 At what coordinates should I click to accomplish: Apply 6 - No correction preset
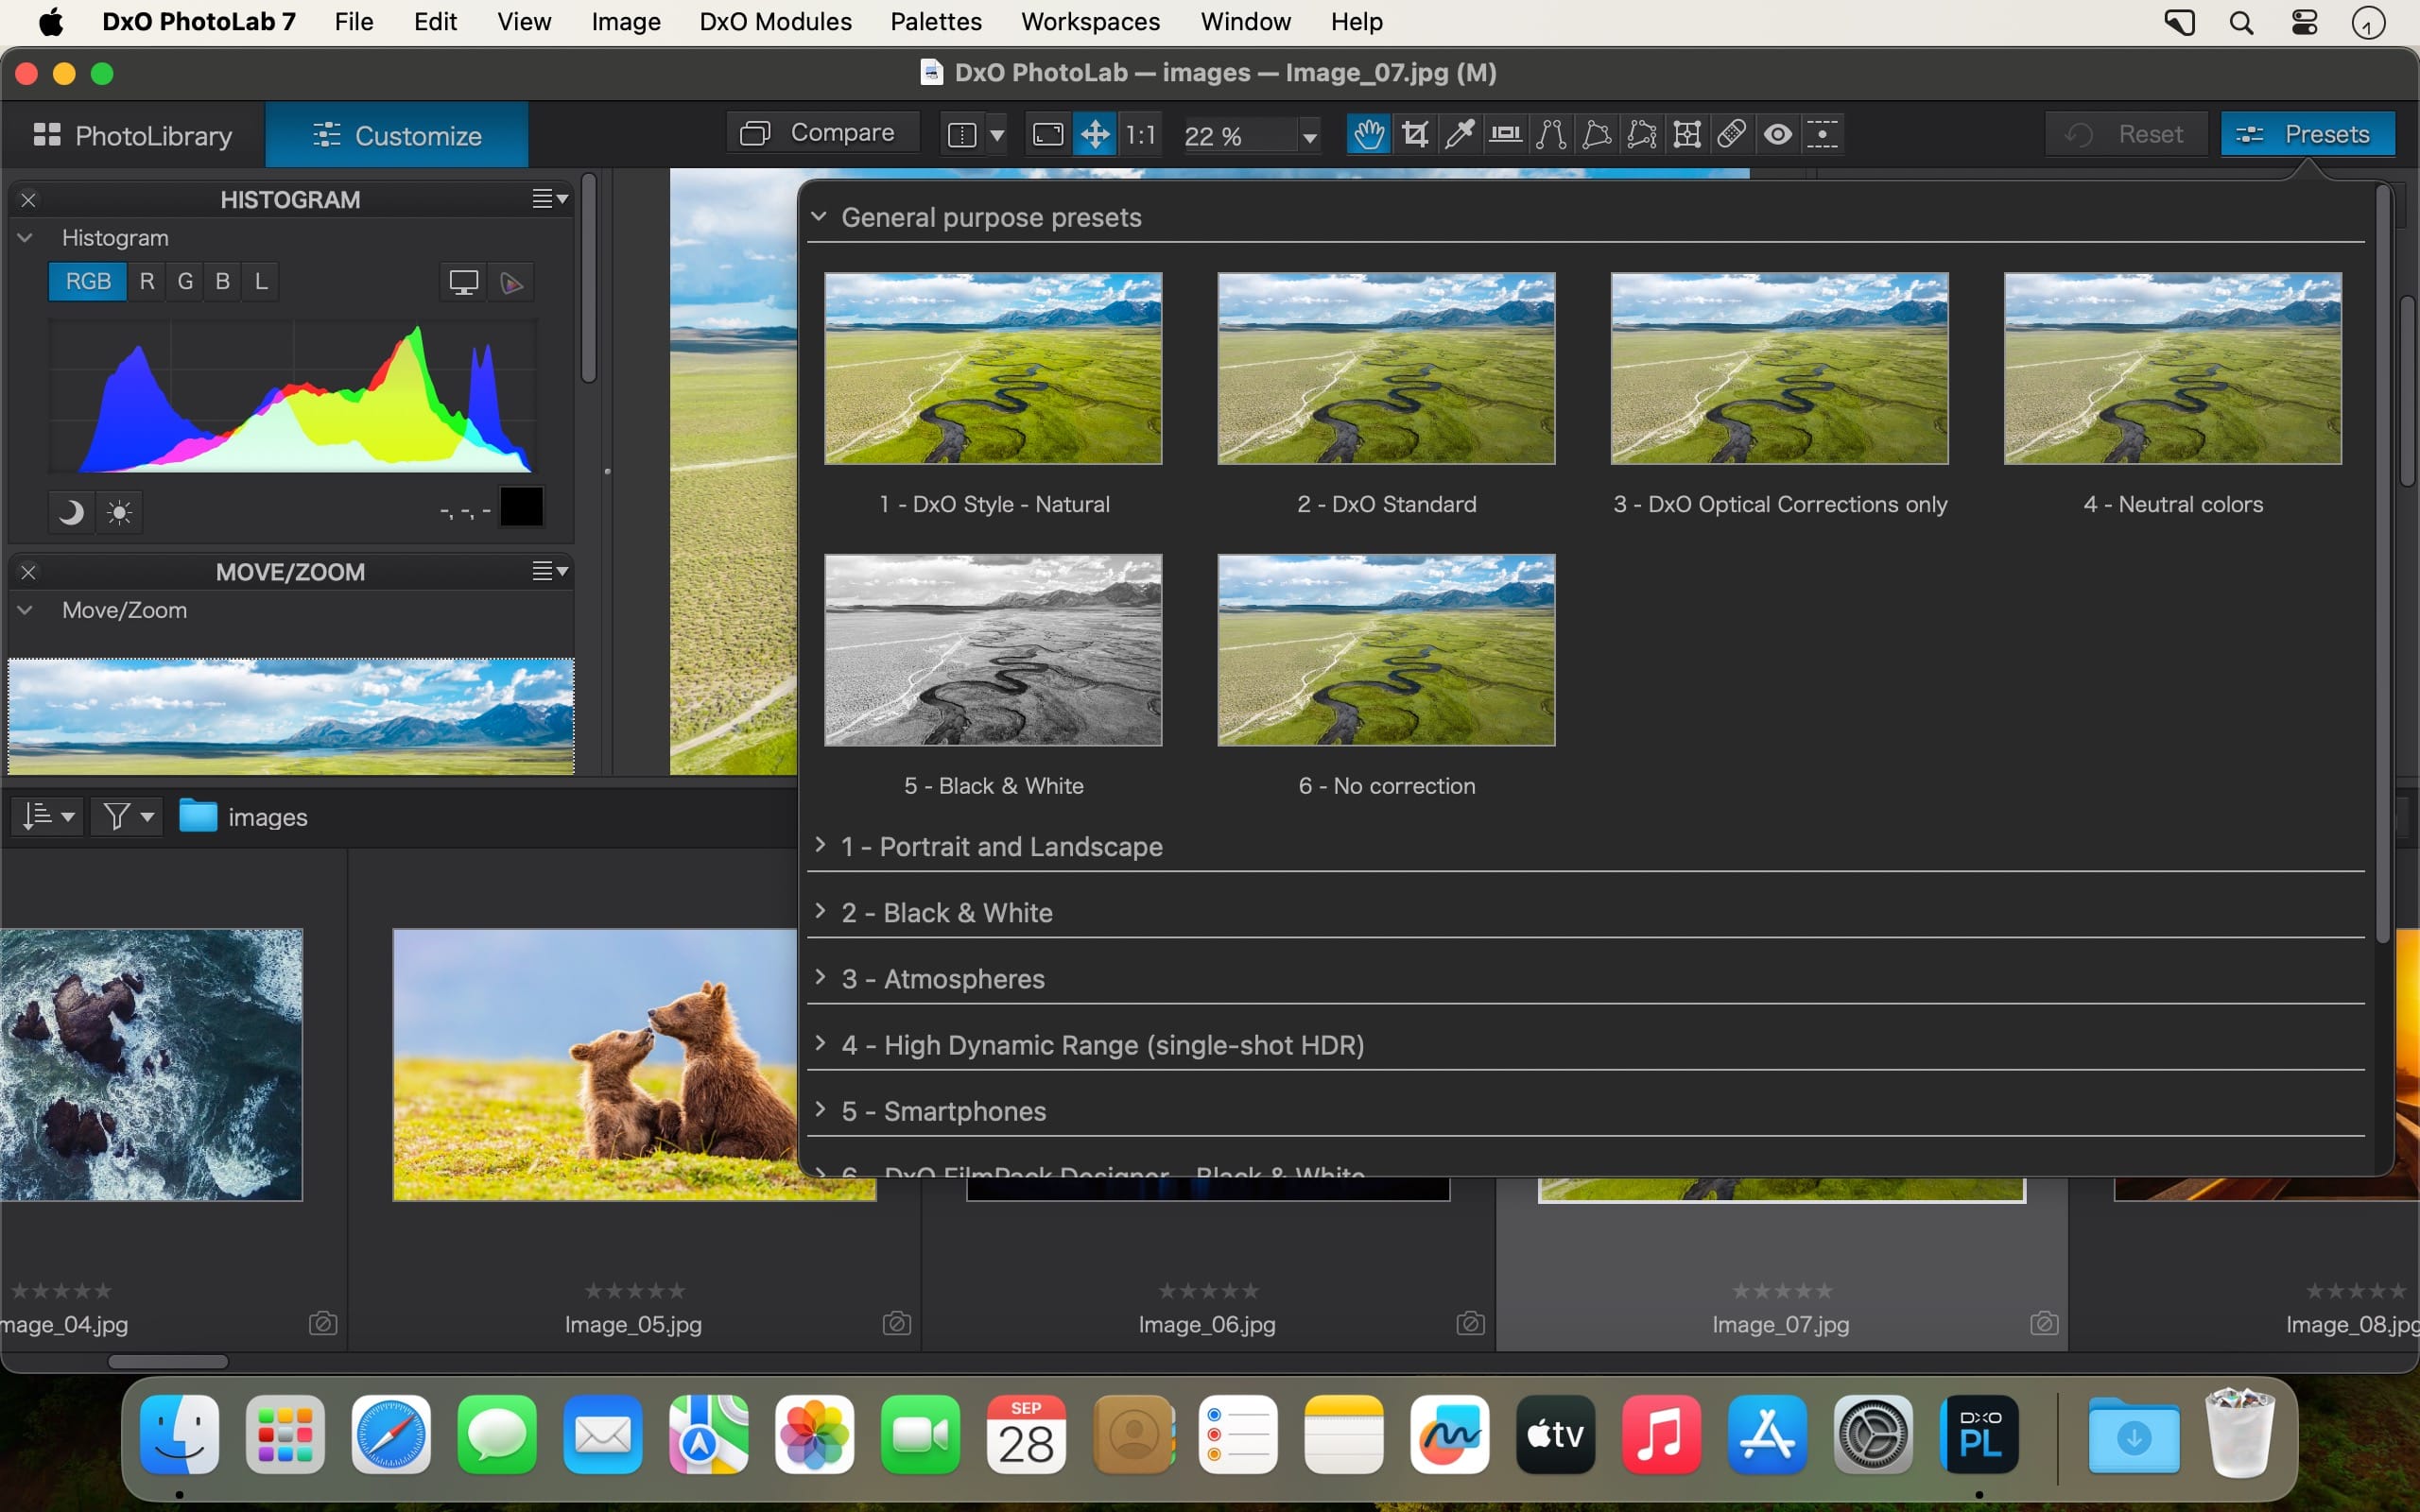pyautogui.click(x=1386, y=650)
